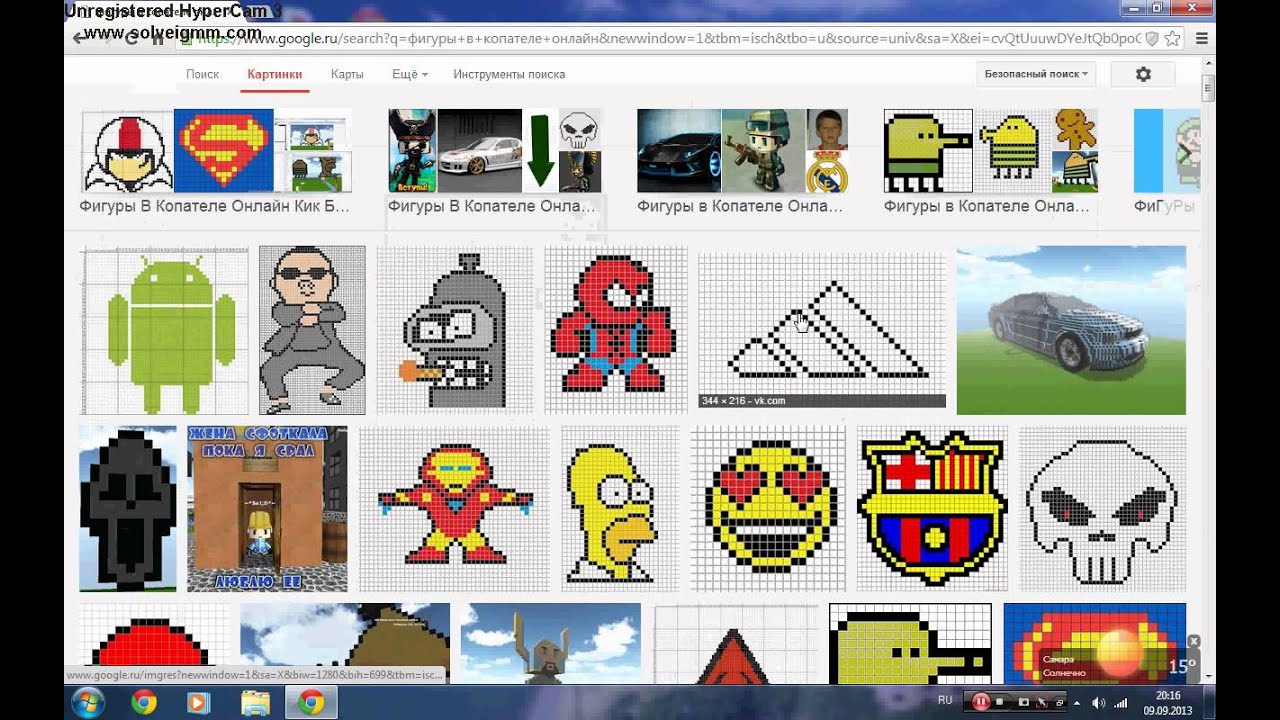Open the Gangnam Style dancer pixel image

click(312, 330)
